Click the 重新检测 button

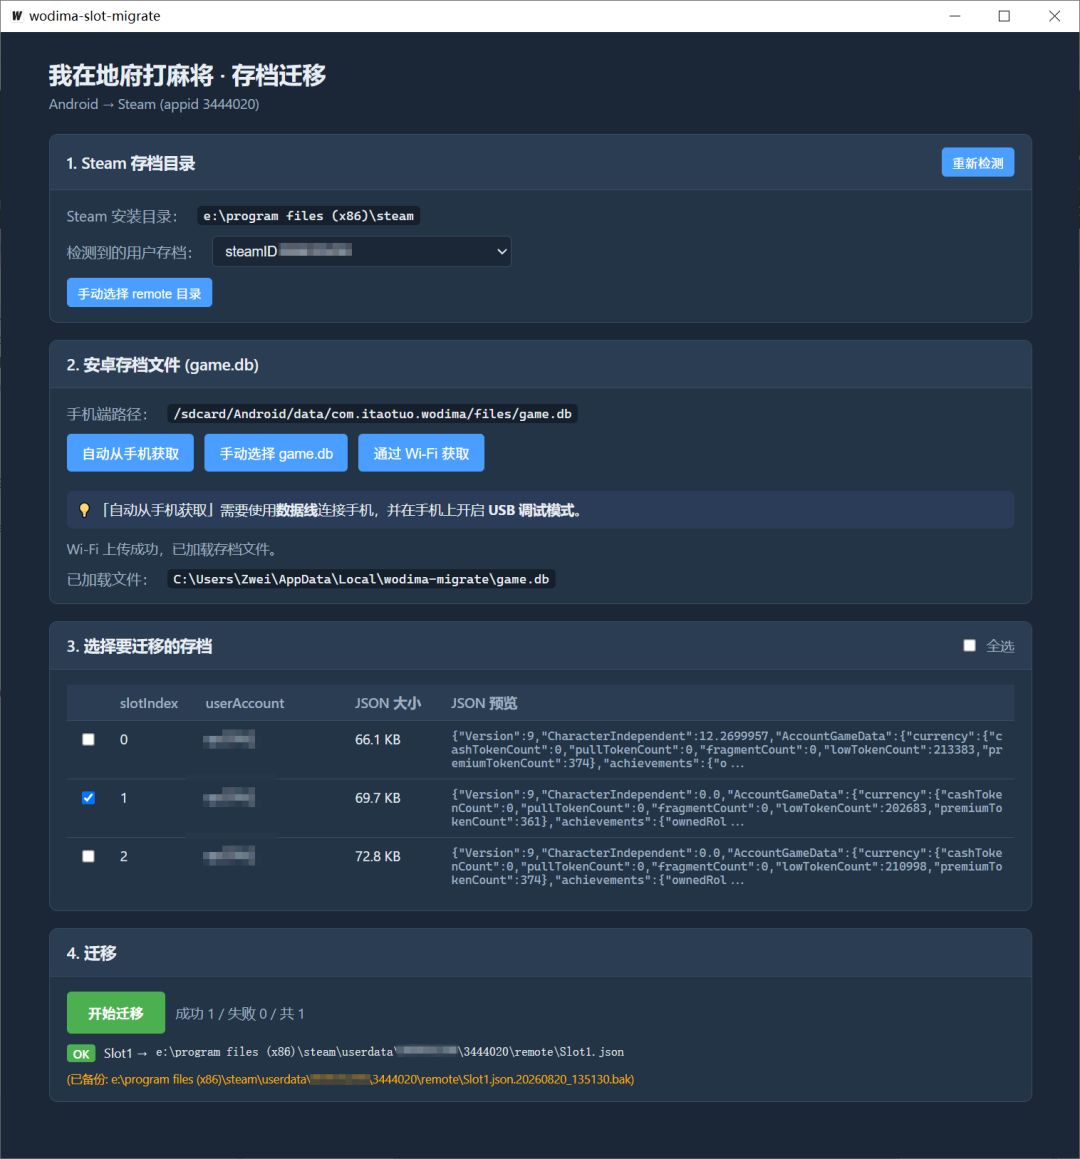click(977, 163)
